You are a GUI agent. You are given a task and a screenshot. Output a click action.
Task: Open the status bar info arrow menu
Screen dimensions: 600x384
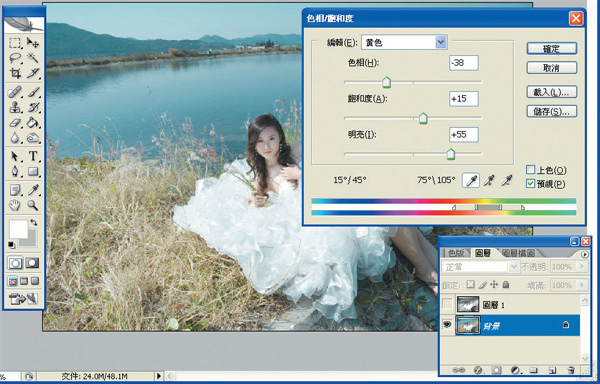(159, 376)
